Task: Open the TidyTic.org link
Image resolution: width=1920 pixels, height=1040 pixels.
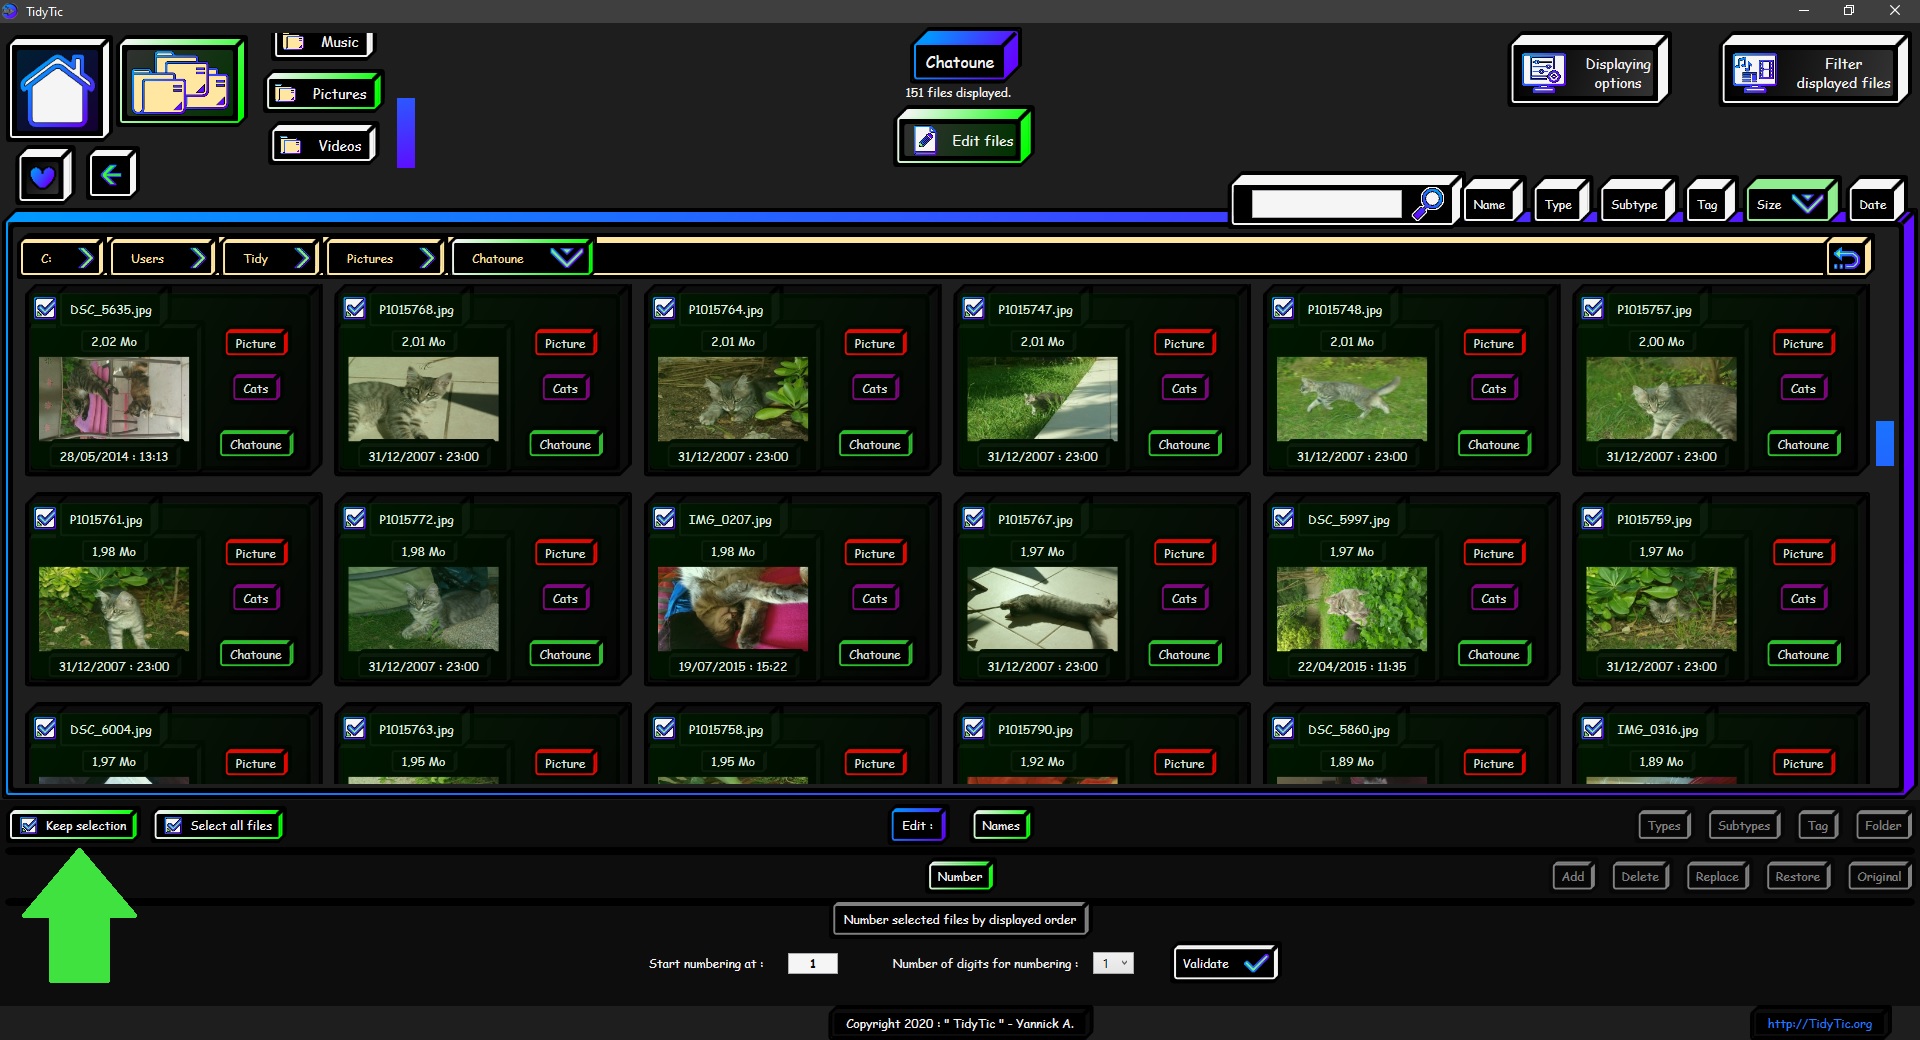Action: pos(1819,1023)
